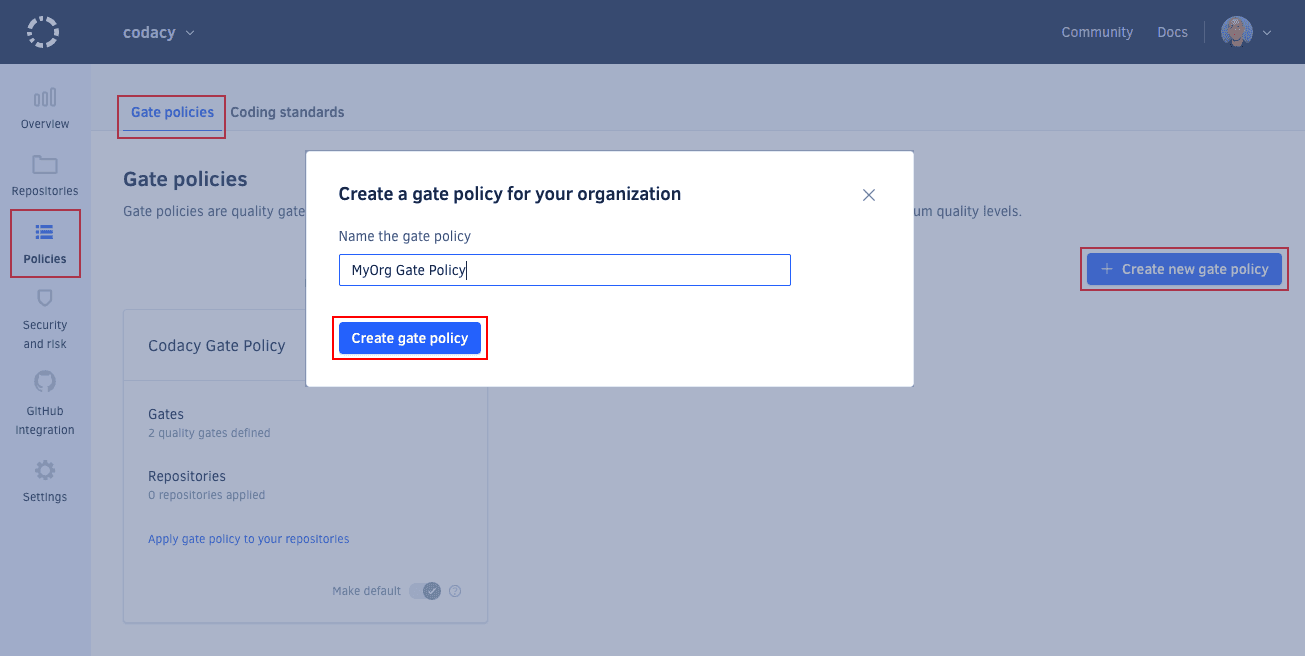Screen dimensions: 1305x656
Task: Click the Codacy logo in the top bar
Action: click(x=42, y=31)
